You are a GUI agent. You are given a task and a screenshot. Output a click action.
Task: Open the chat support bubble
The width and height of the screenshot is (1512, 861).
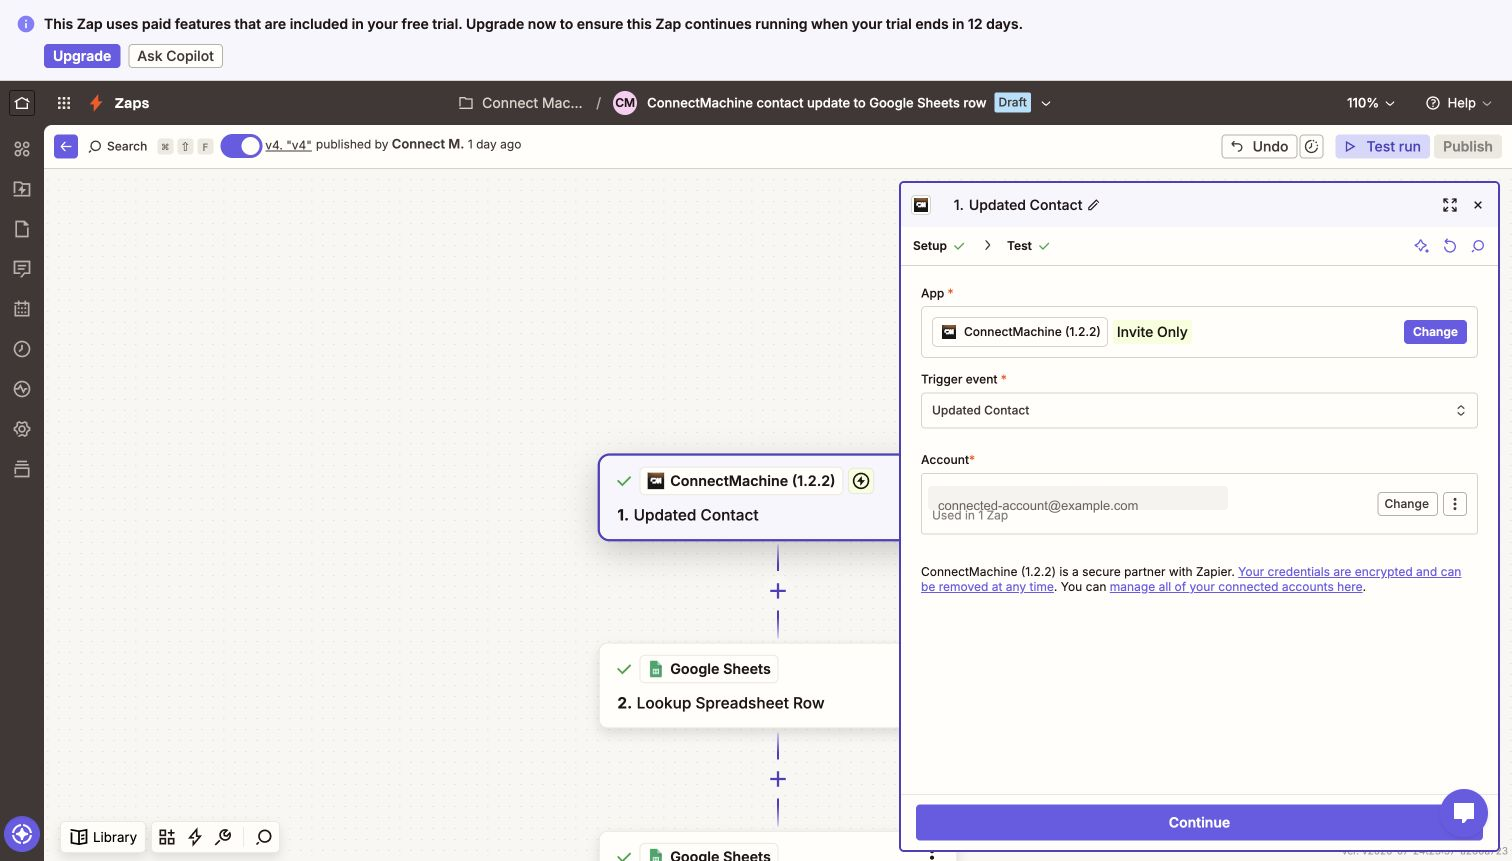(1464, 812)
